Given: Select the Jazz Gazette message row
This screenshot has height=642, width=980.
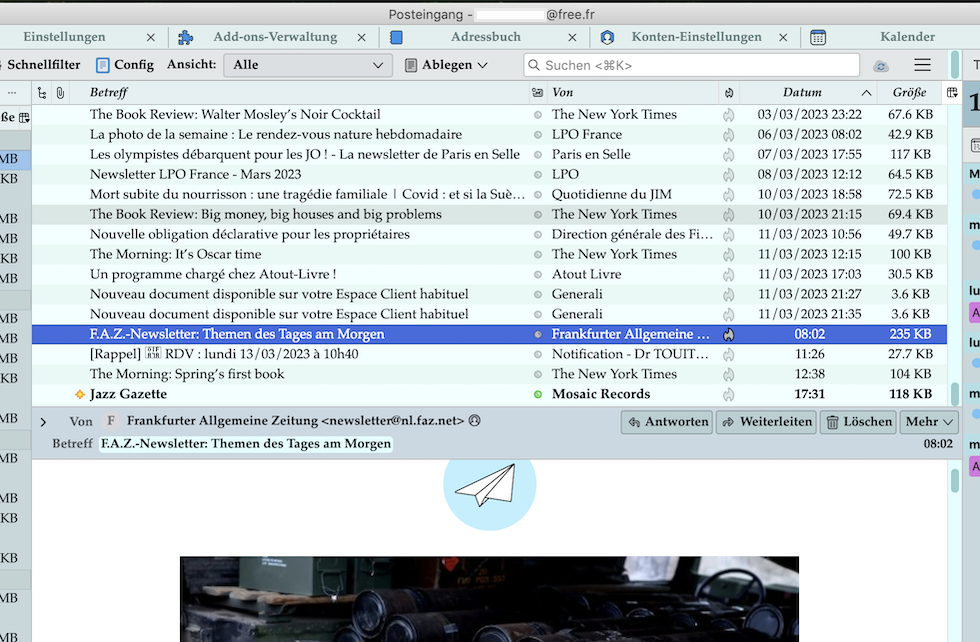Looking at the screenshot, I should [489, 394].
